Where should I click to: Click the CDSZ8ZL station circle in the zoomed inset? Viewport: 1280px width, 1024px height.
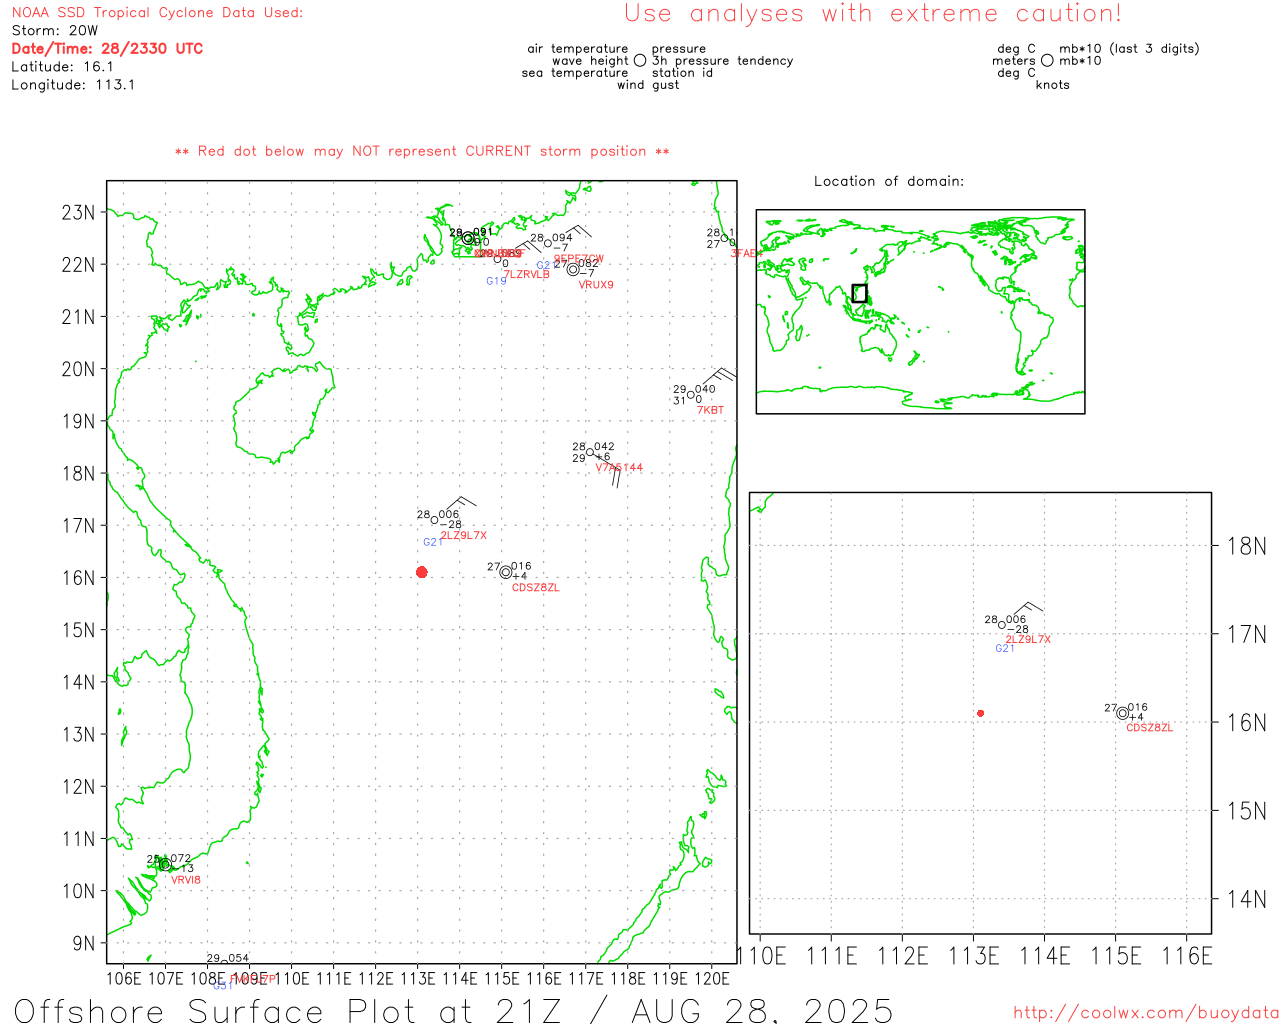pos(1123,713)
